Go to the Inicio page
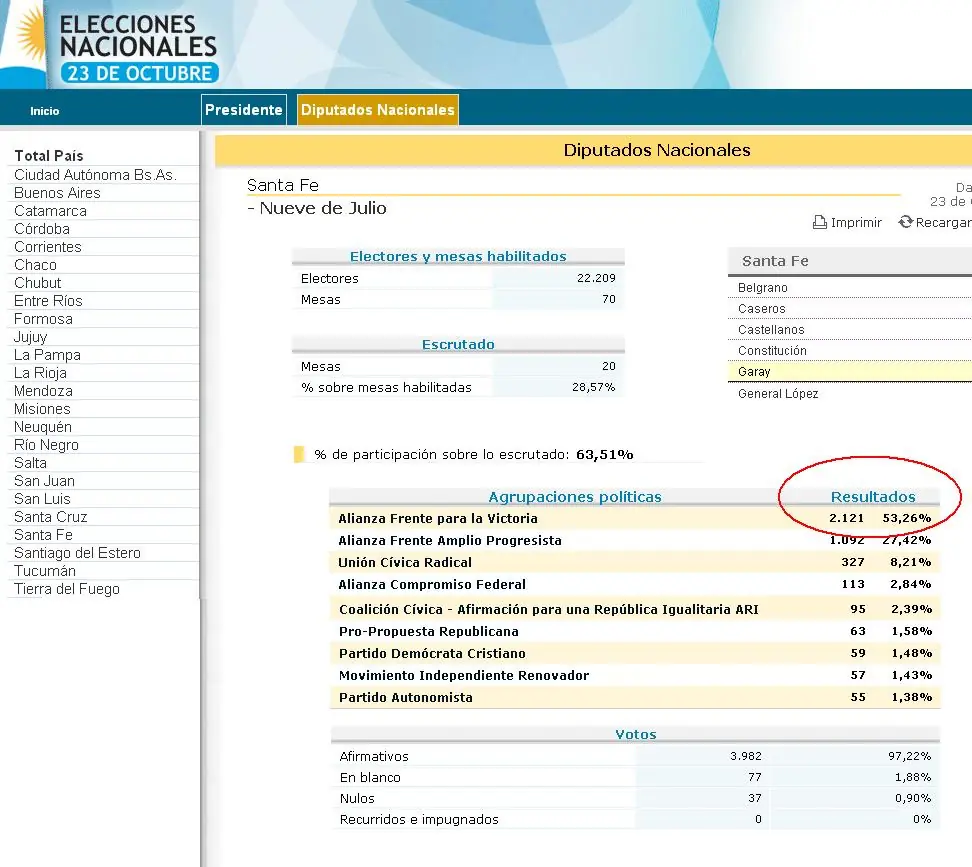The height and width of the screenshot is (867, 972). coord(44,111)
